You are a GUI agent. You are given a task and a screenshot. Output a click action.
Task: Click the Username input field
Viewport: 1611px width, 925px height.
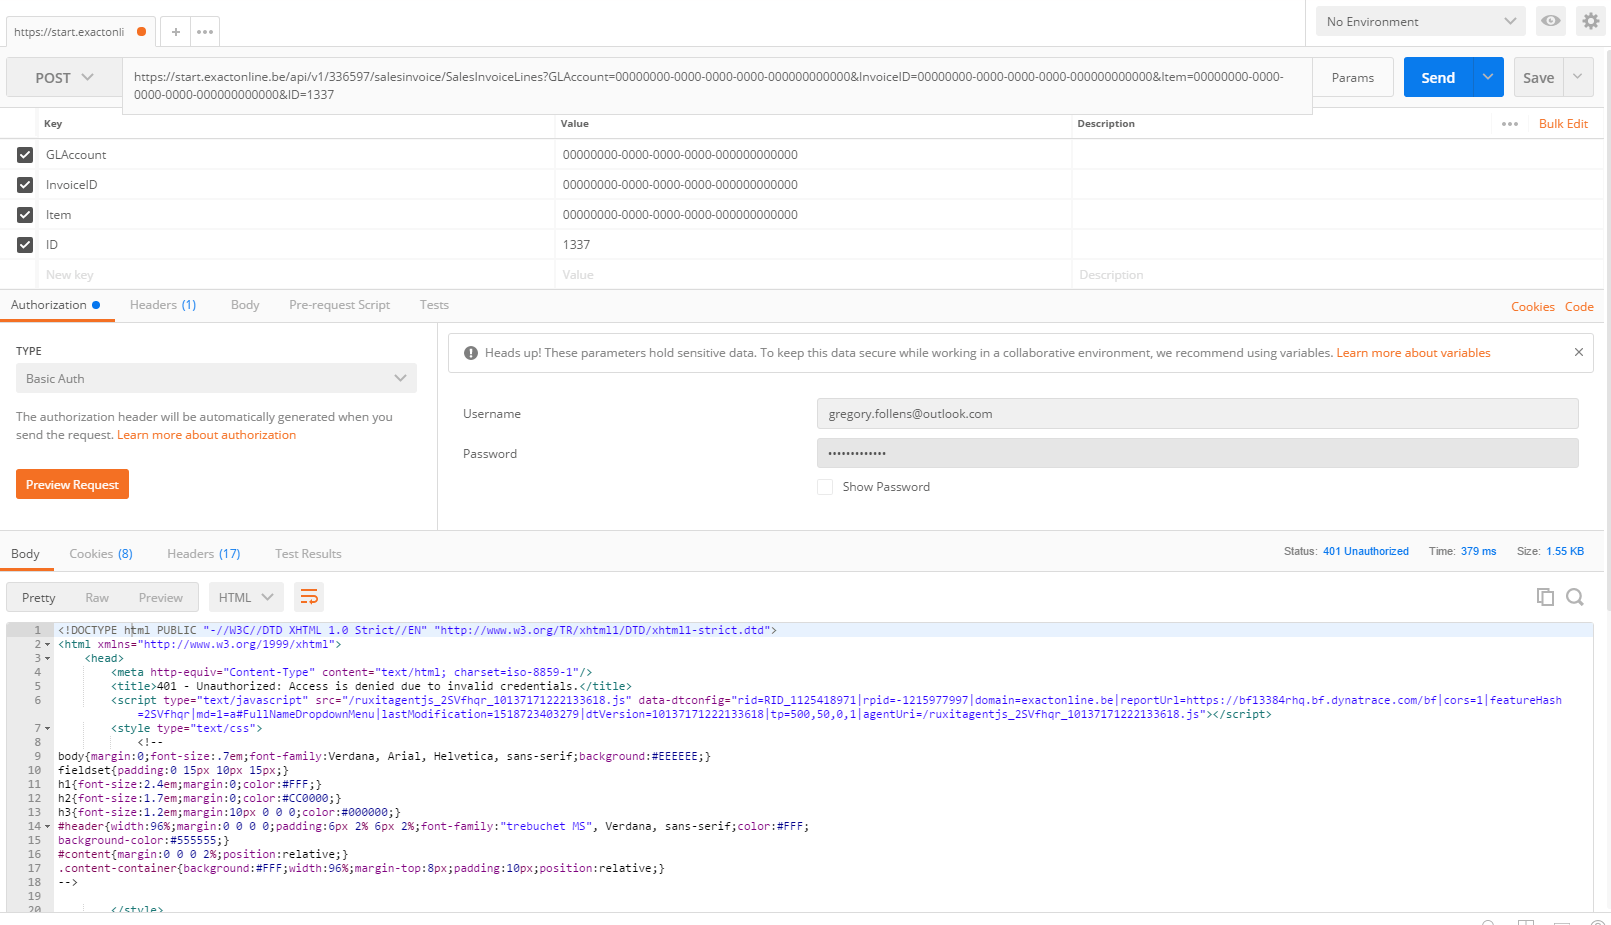tap(1197, 413)
